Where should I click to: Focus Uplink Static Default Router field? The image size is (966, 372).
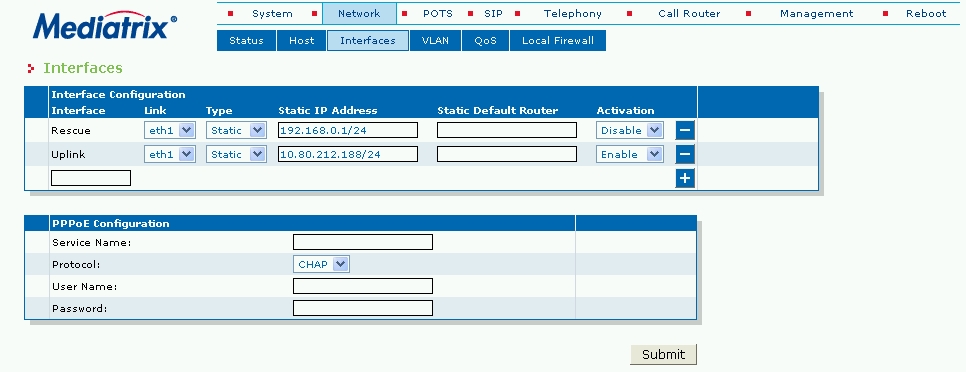[507, 154]
